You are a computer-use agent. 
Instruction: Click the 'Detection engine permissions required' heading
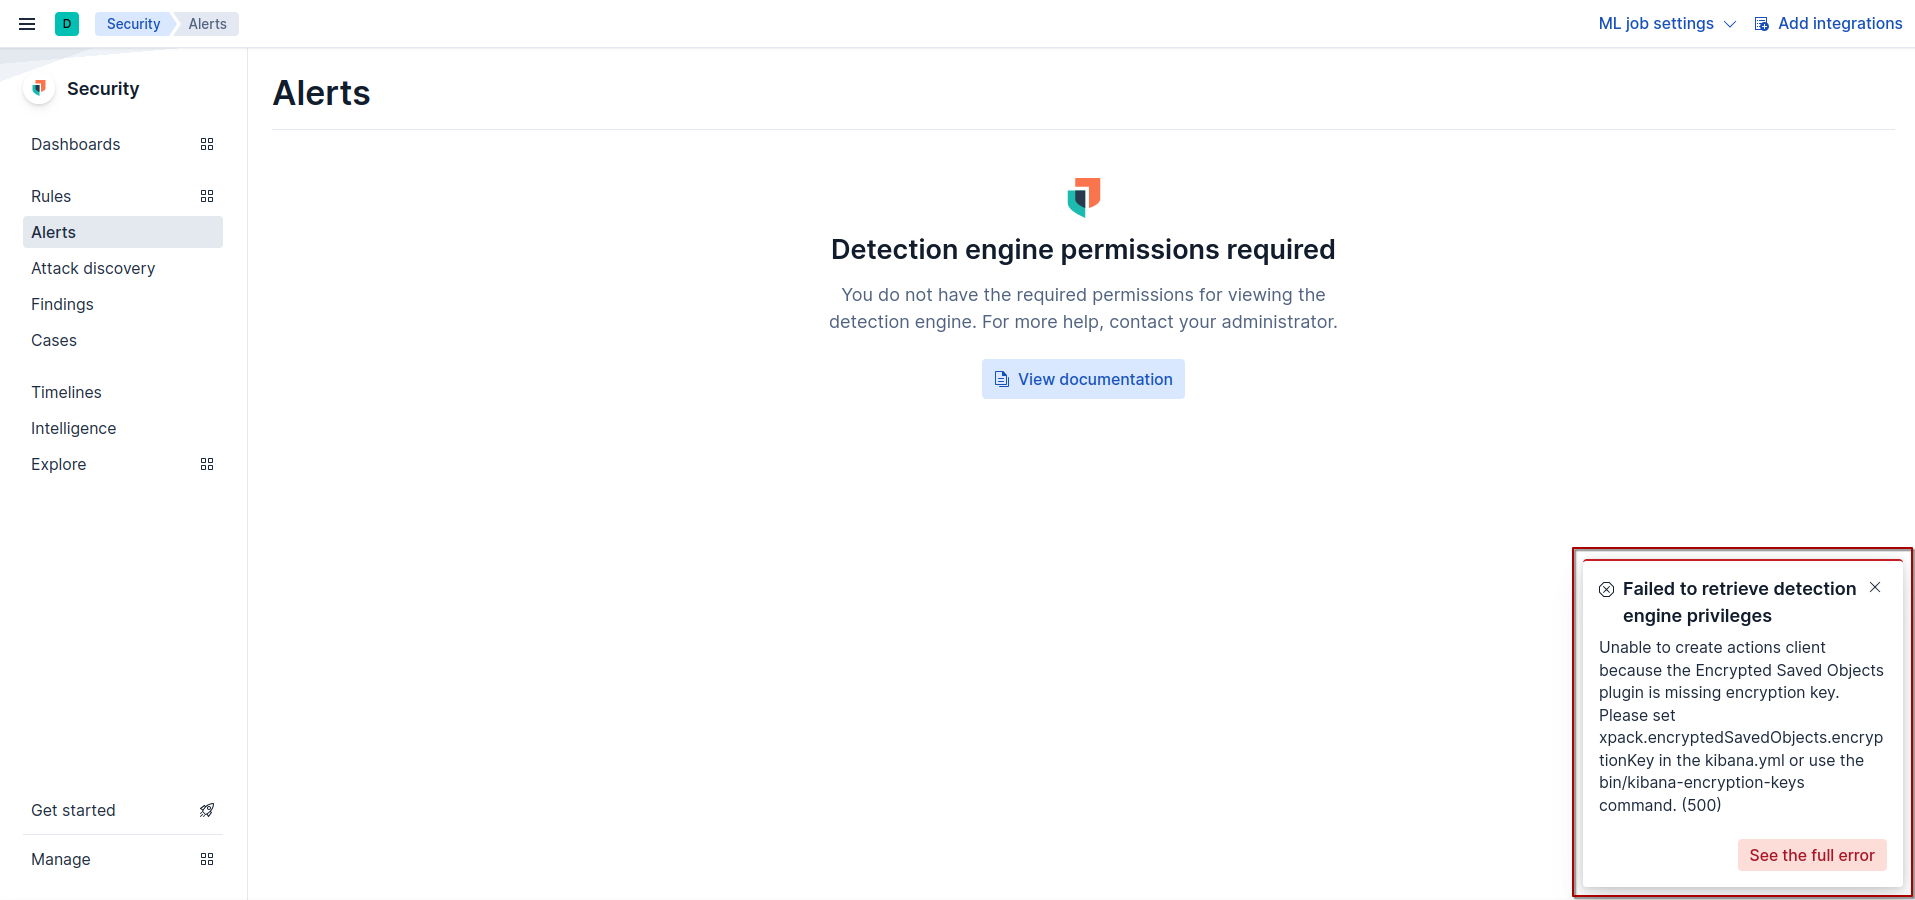pyautogui.click(x=1083, y=249)
